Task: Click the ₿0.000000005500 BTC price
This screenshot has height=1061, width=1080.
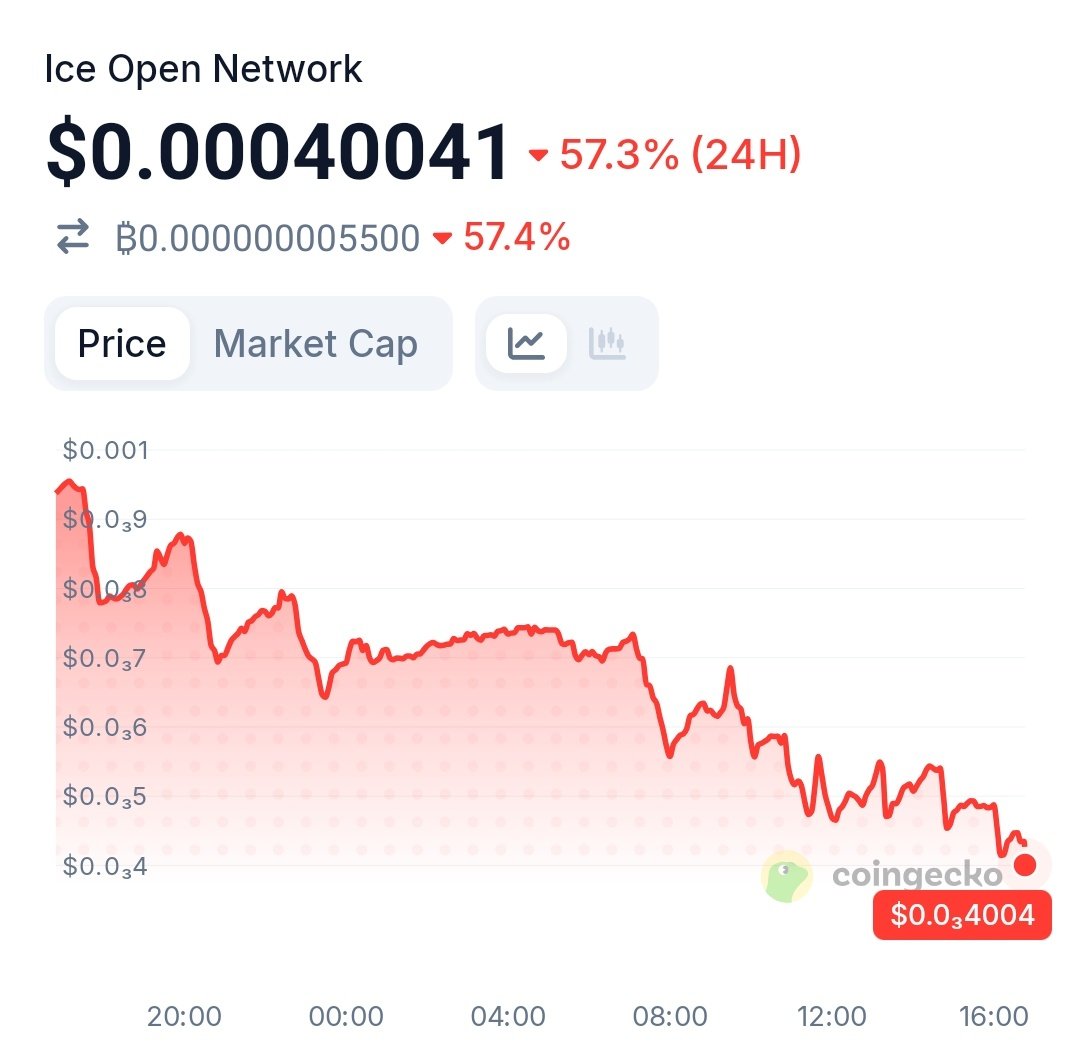Action: pos(267,239)
